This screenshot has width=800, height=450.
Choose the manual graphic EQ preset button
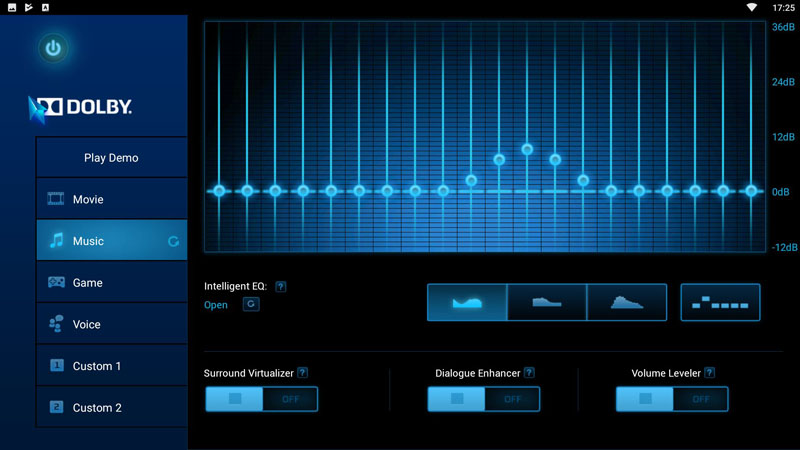720,302
